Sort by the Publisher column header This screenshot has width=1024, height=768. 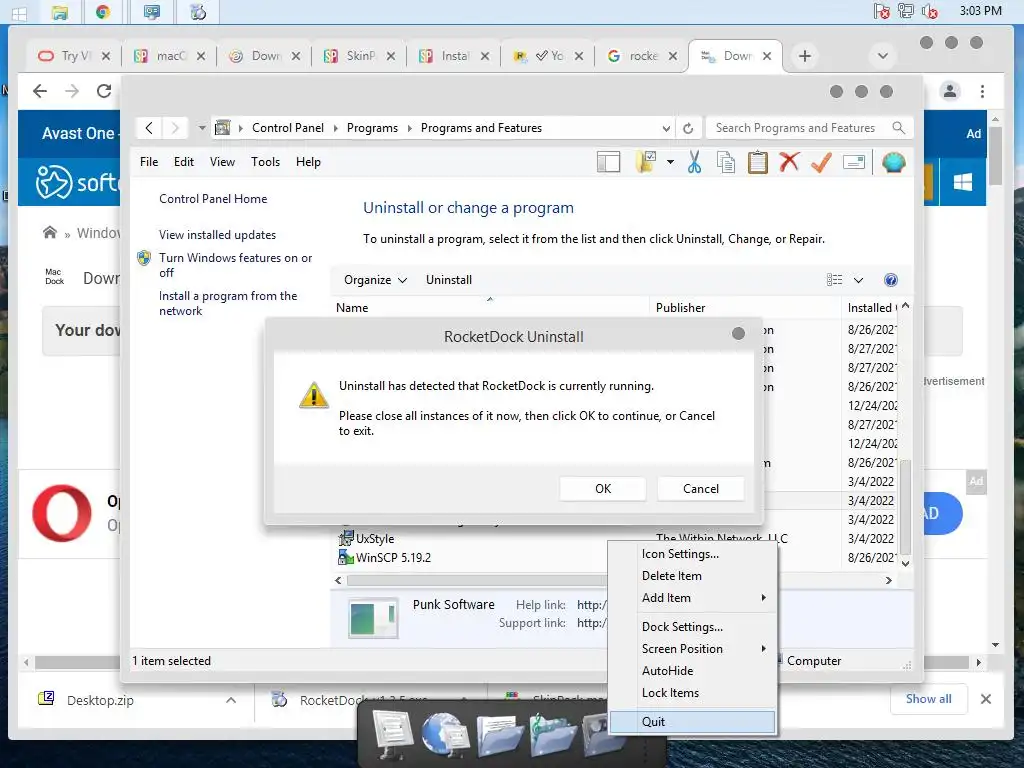(744, 308)
